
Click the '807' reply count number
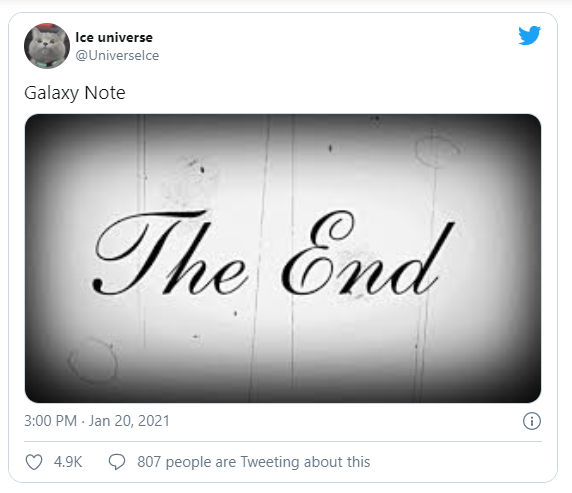coord(149,462)
